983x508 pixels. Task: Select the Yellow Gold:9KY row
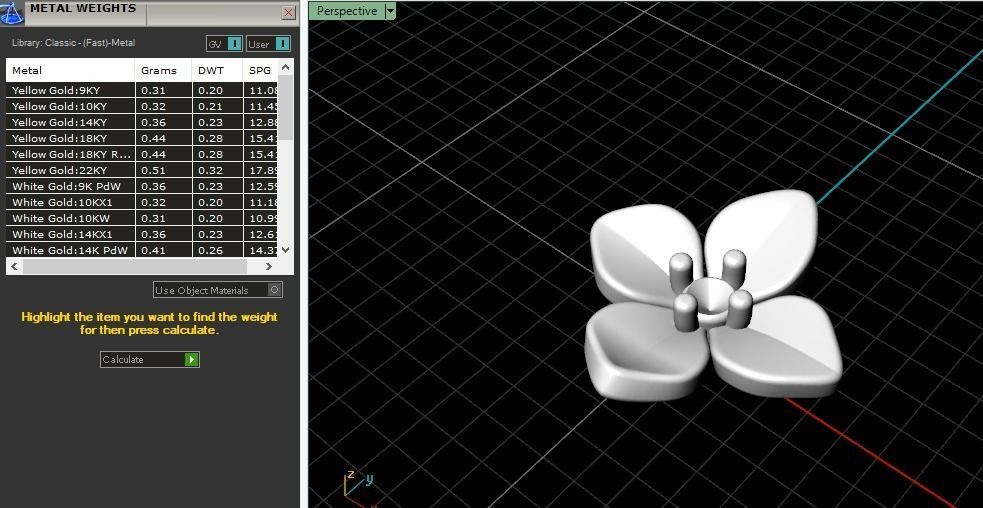(142, 90)
